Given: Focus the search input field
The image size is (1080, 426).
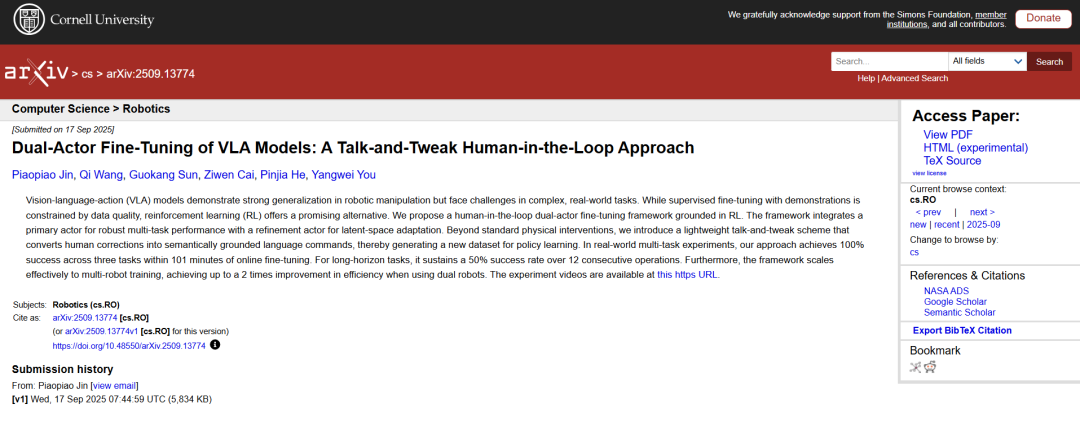Looking at the screenshot, I should tap(888, 61).
